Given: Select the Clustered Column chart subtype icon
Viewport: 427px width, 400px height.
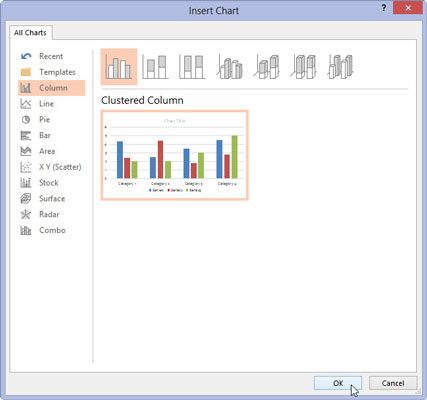Looking at the screenshot, I should point(119,67).
